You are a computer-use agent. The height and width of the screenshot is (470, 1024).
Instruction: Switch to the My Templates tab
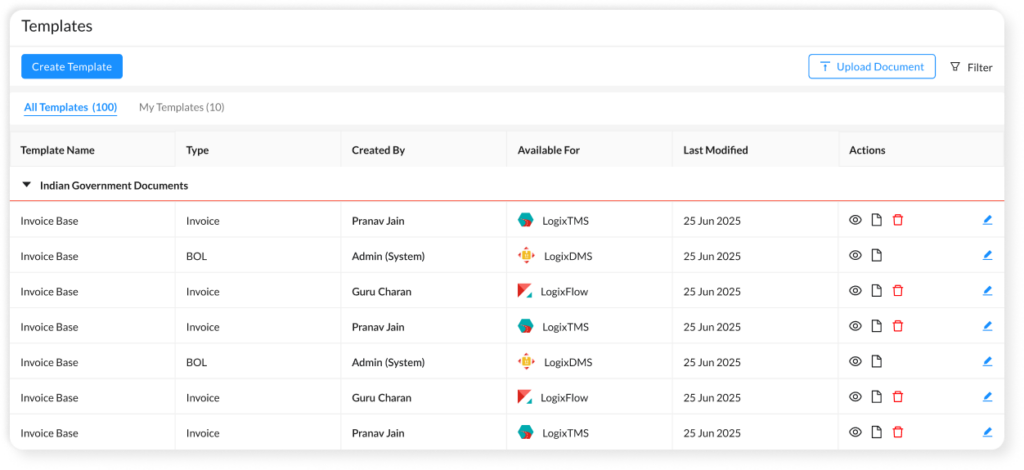pos(181,107)
